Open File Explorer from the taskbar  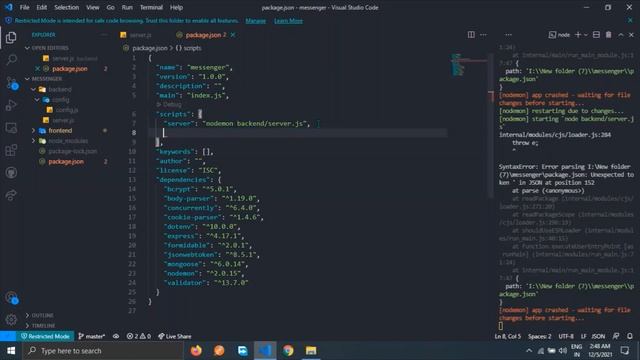[311, 351]
